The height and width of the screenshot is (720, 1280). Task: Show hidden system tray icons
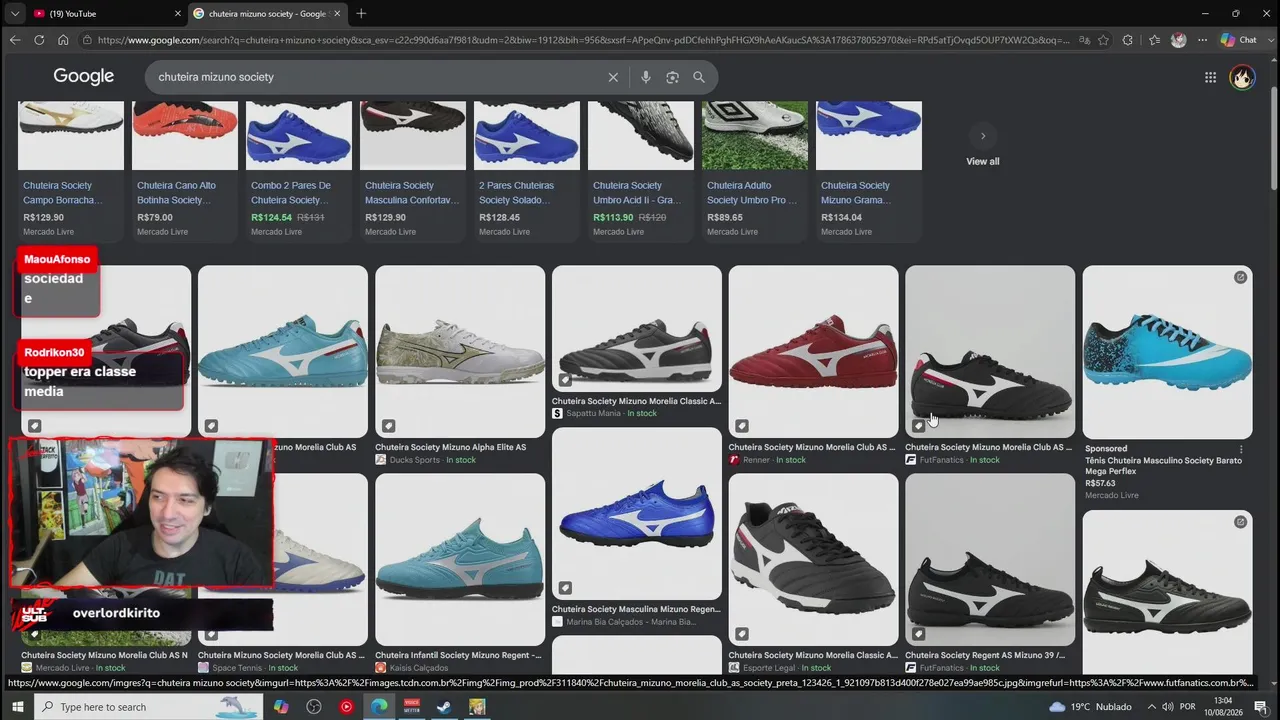coord(1152,707)
